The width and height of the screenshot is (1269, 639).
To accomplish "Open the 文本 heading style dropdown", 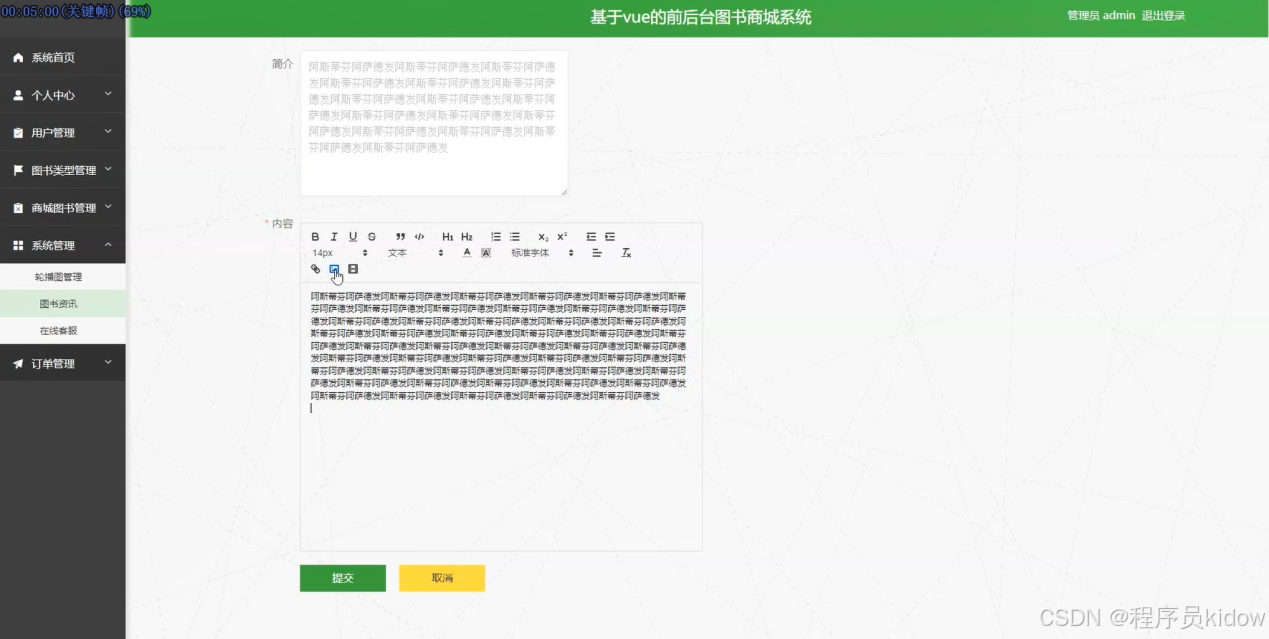I will pyautogui.click(x=415, y=253).
